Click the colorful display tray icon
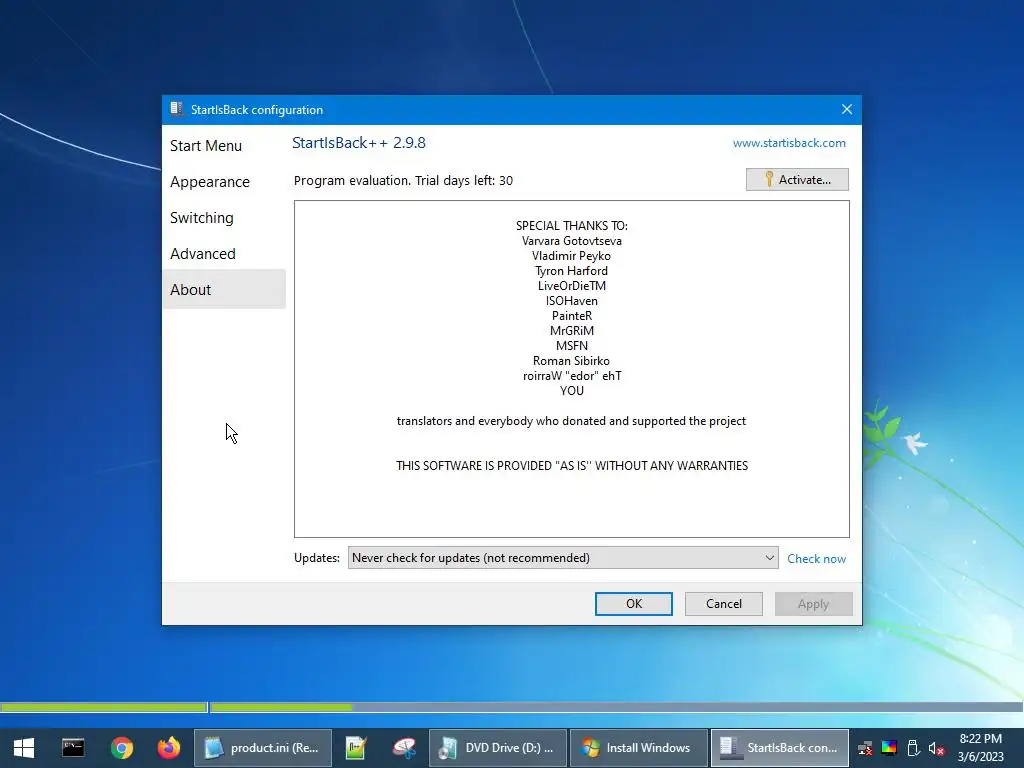 [889, 748]
